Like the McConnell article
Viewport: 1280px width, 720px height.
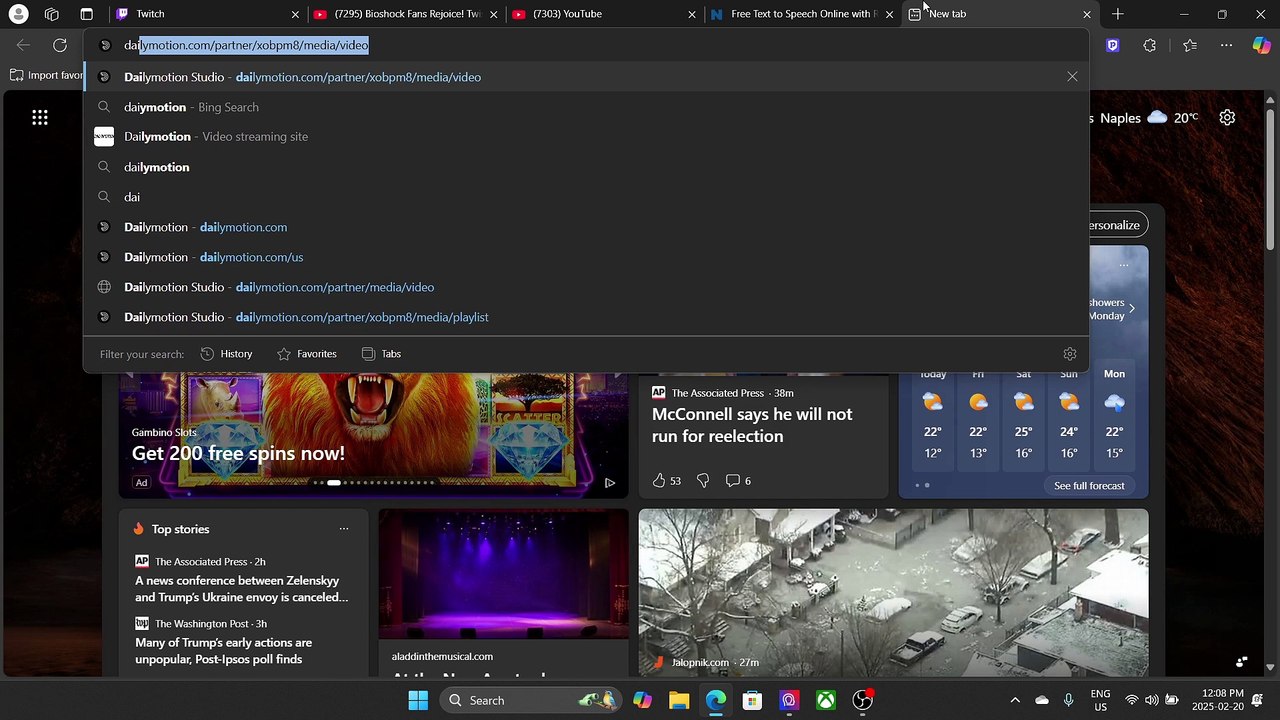pos(666,481)
